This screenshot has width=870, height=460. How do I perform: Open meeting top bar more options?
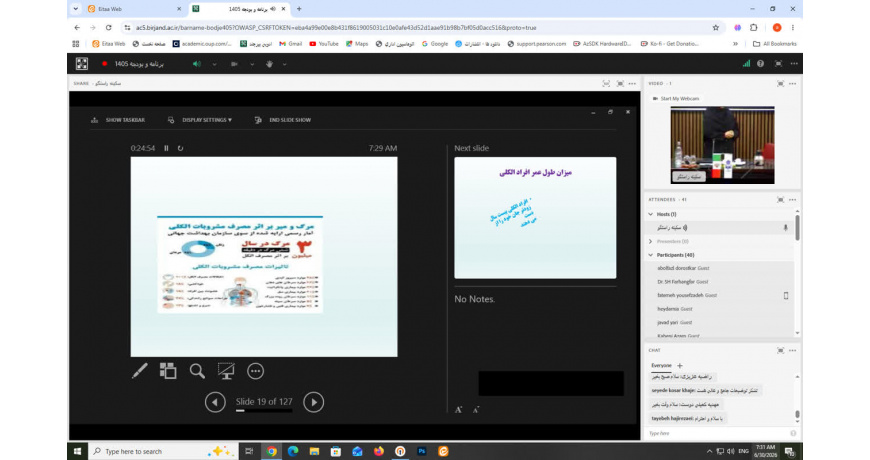(x=794, y=64)
